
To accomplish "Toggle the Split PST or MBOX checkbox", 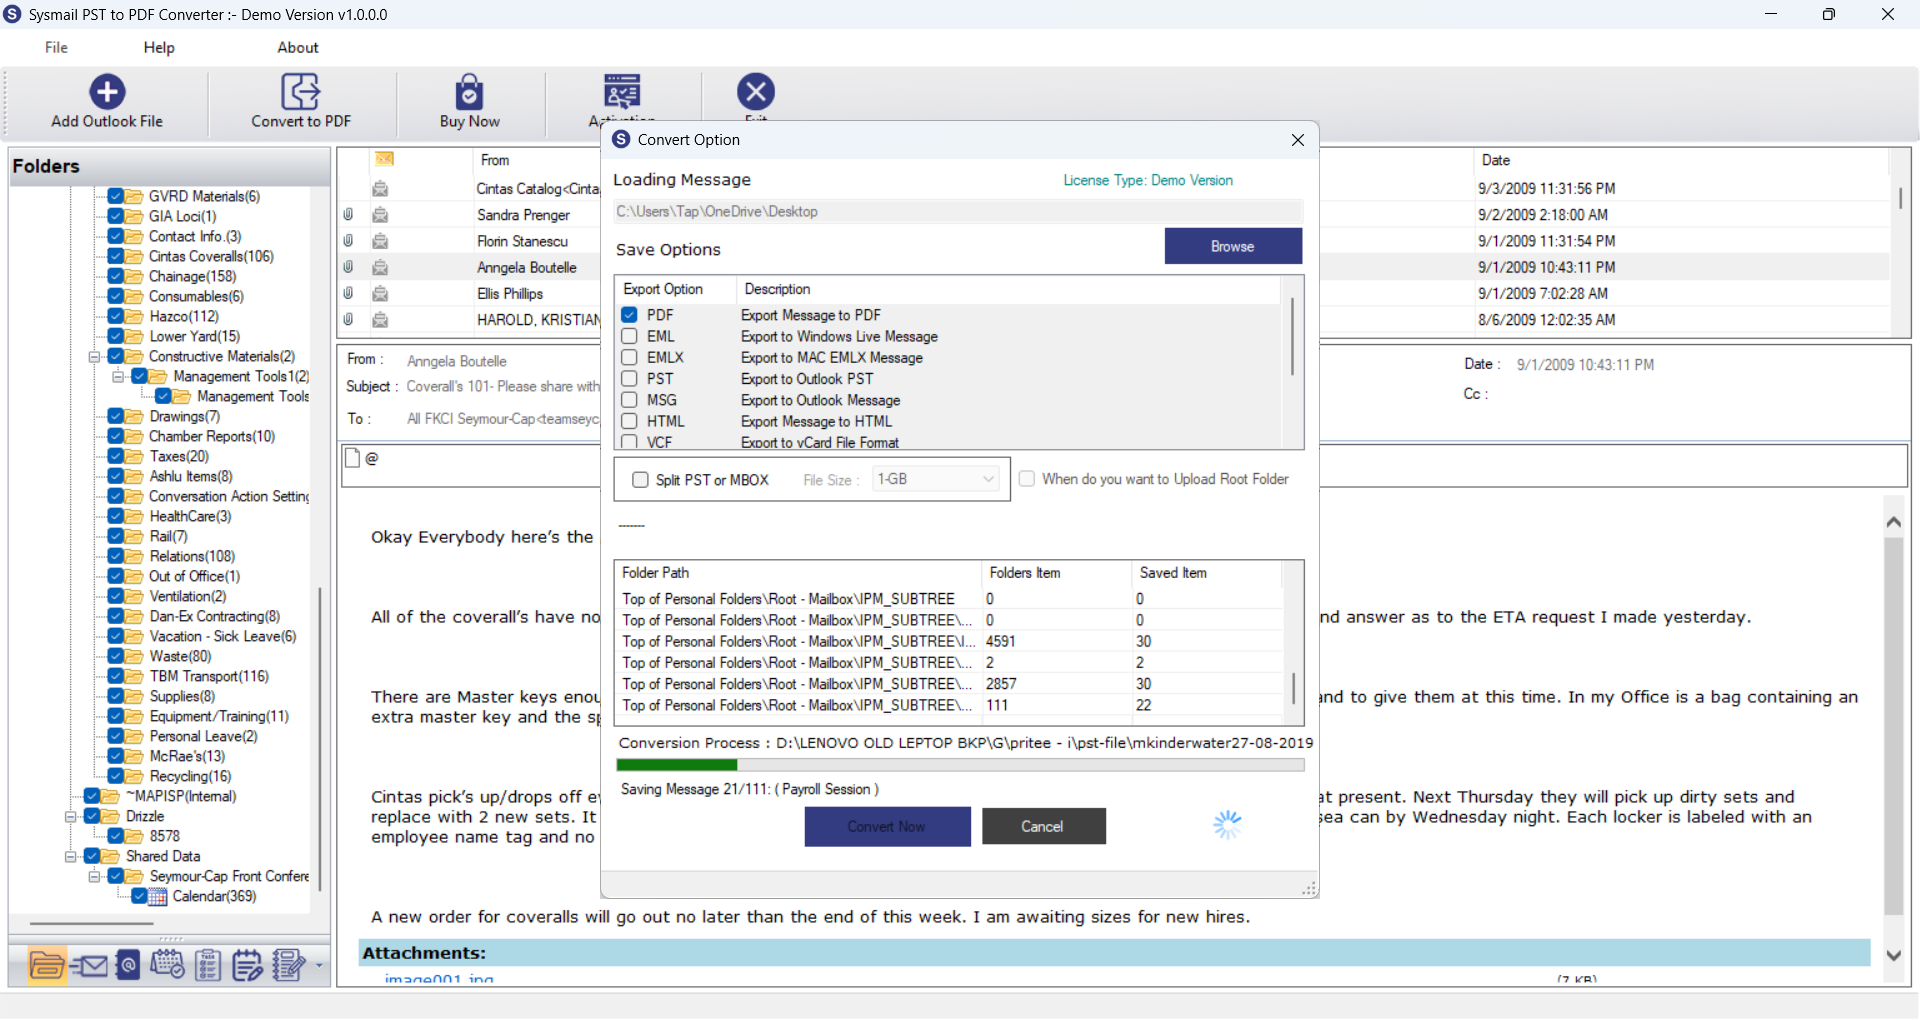I will pos(640,480).
